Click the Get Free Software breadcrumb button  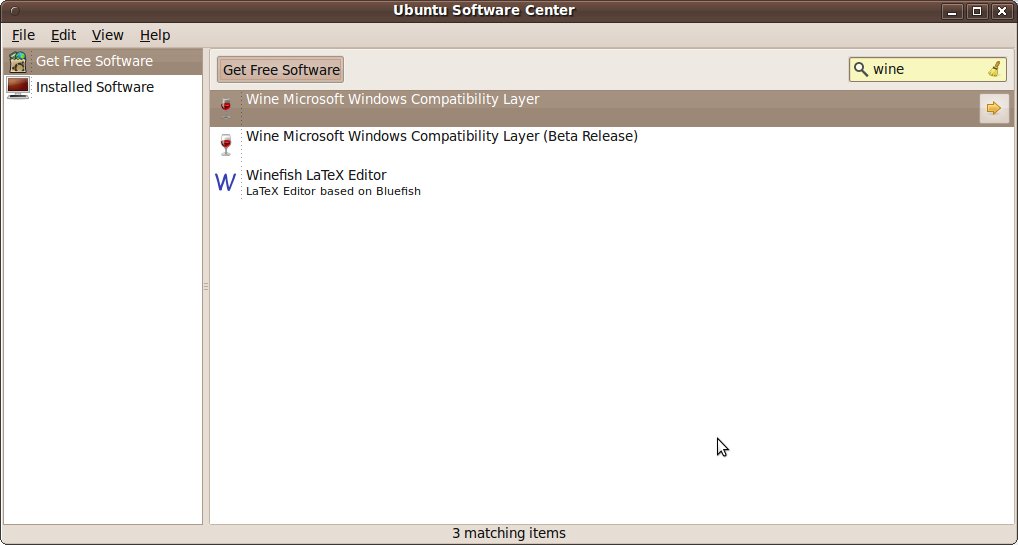(x=280, y=70)
